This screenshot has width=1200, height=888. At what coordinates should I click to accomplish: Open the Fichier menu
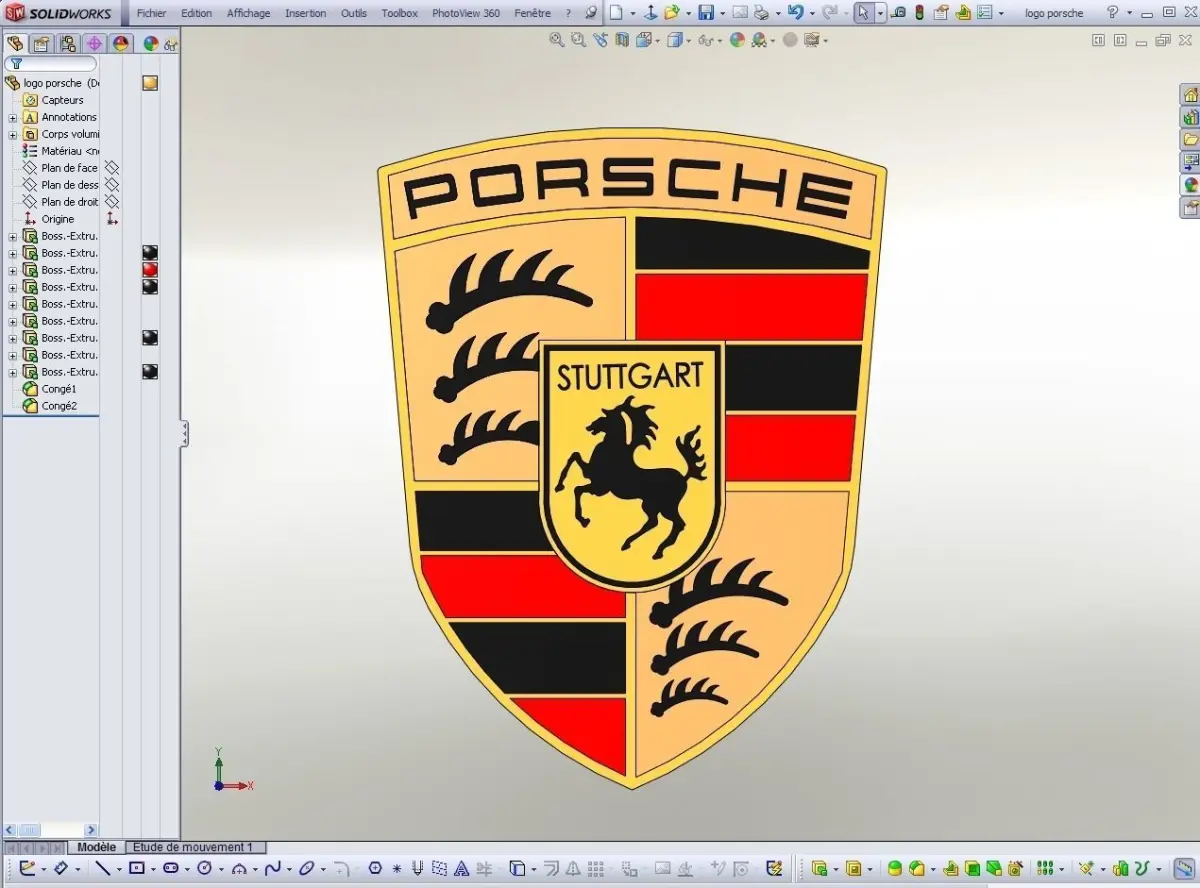tap(151, 13)
